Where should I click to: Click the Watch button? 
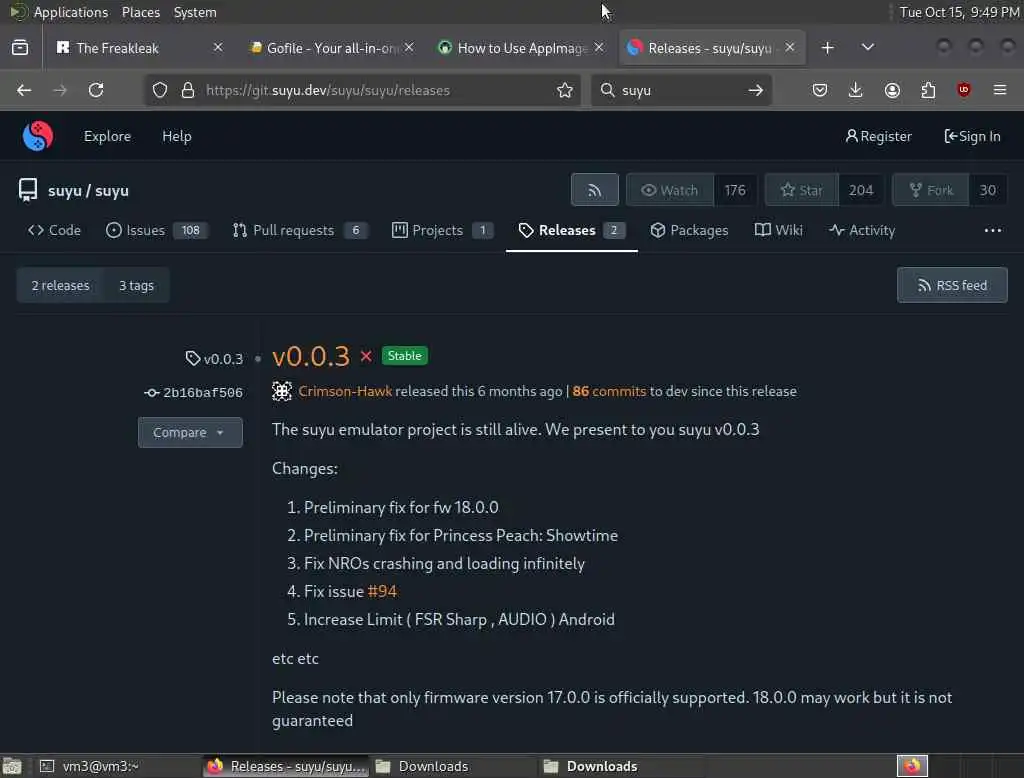[x=669, y=190]
